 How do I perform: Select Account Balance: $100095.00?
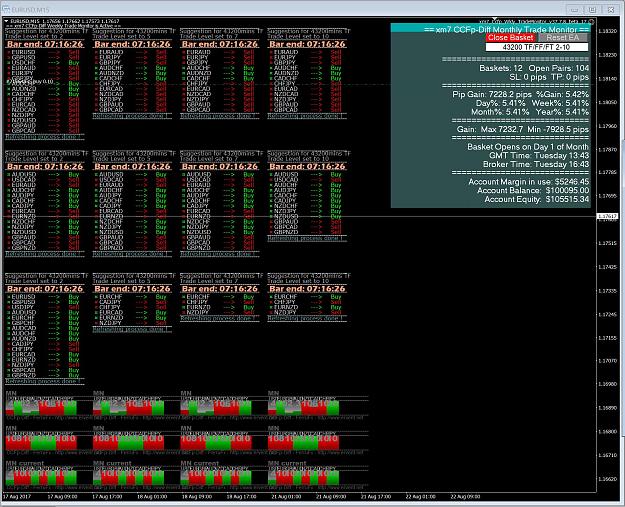(x=533, y=191)
